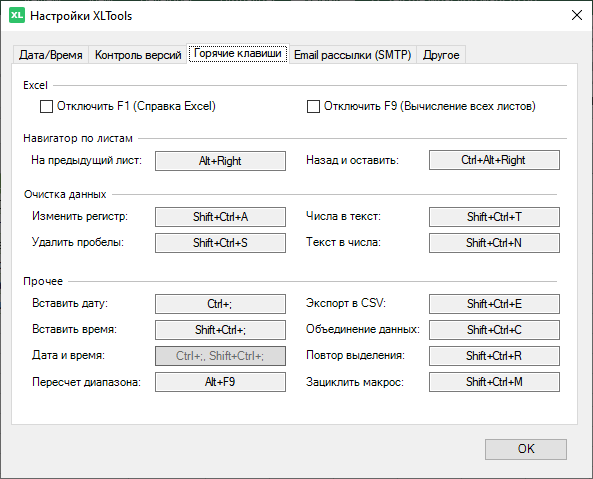Viewport: 593px width, 479px height.
Task: Open the Контроль версий tab
Action: [138, 55]
